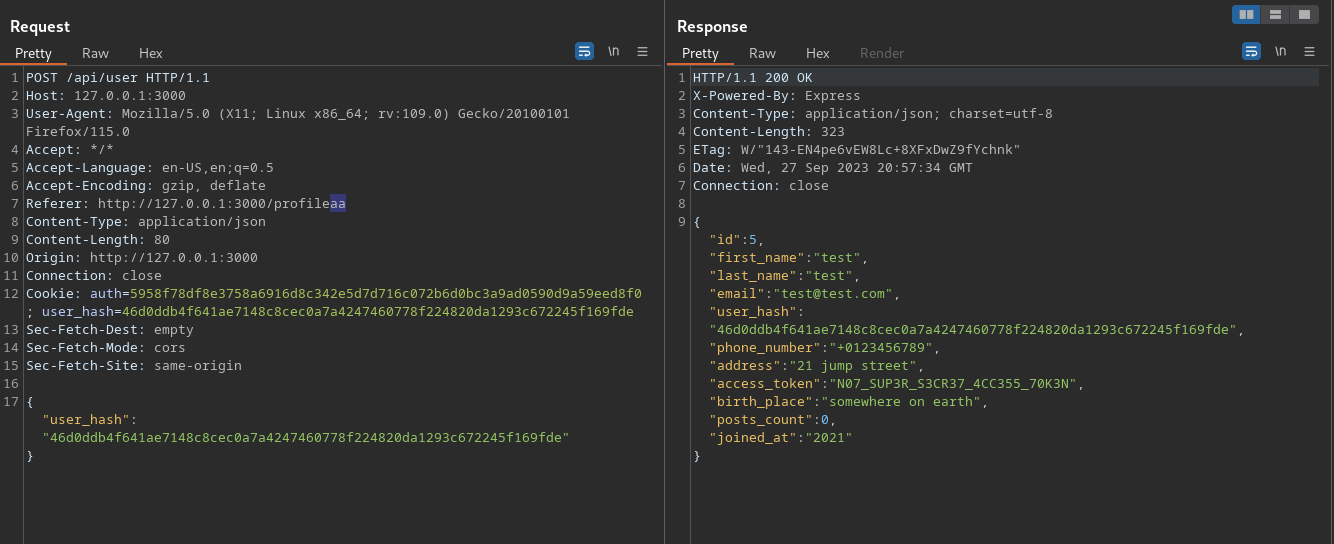
Task: Switch the Request view to Raw
Action: [96, 53]
